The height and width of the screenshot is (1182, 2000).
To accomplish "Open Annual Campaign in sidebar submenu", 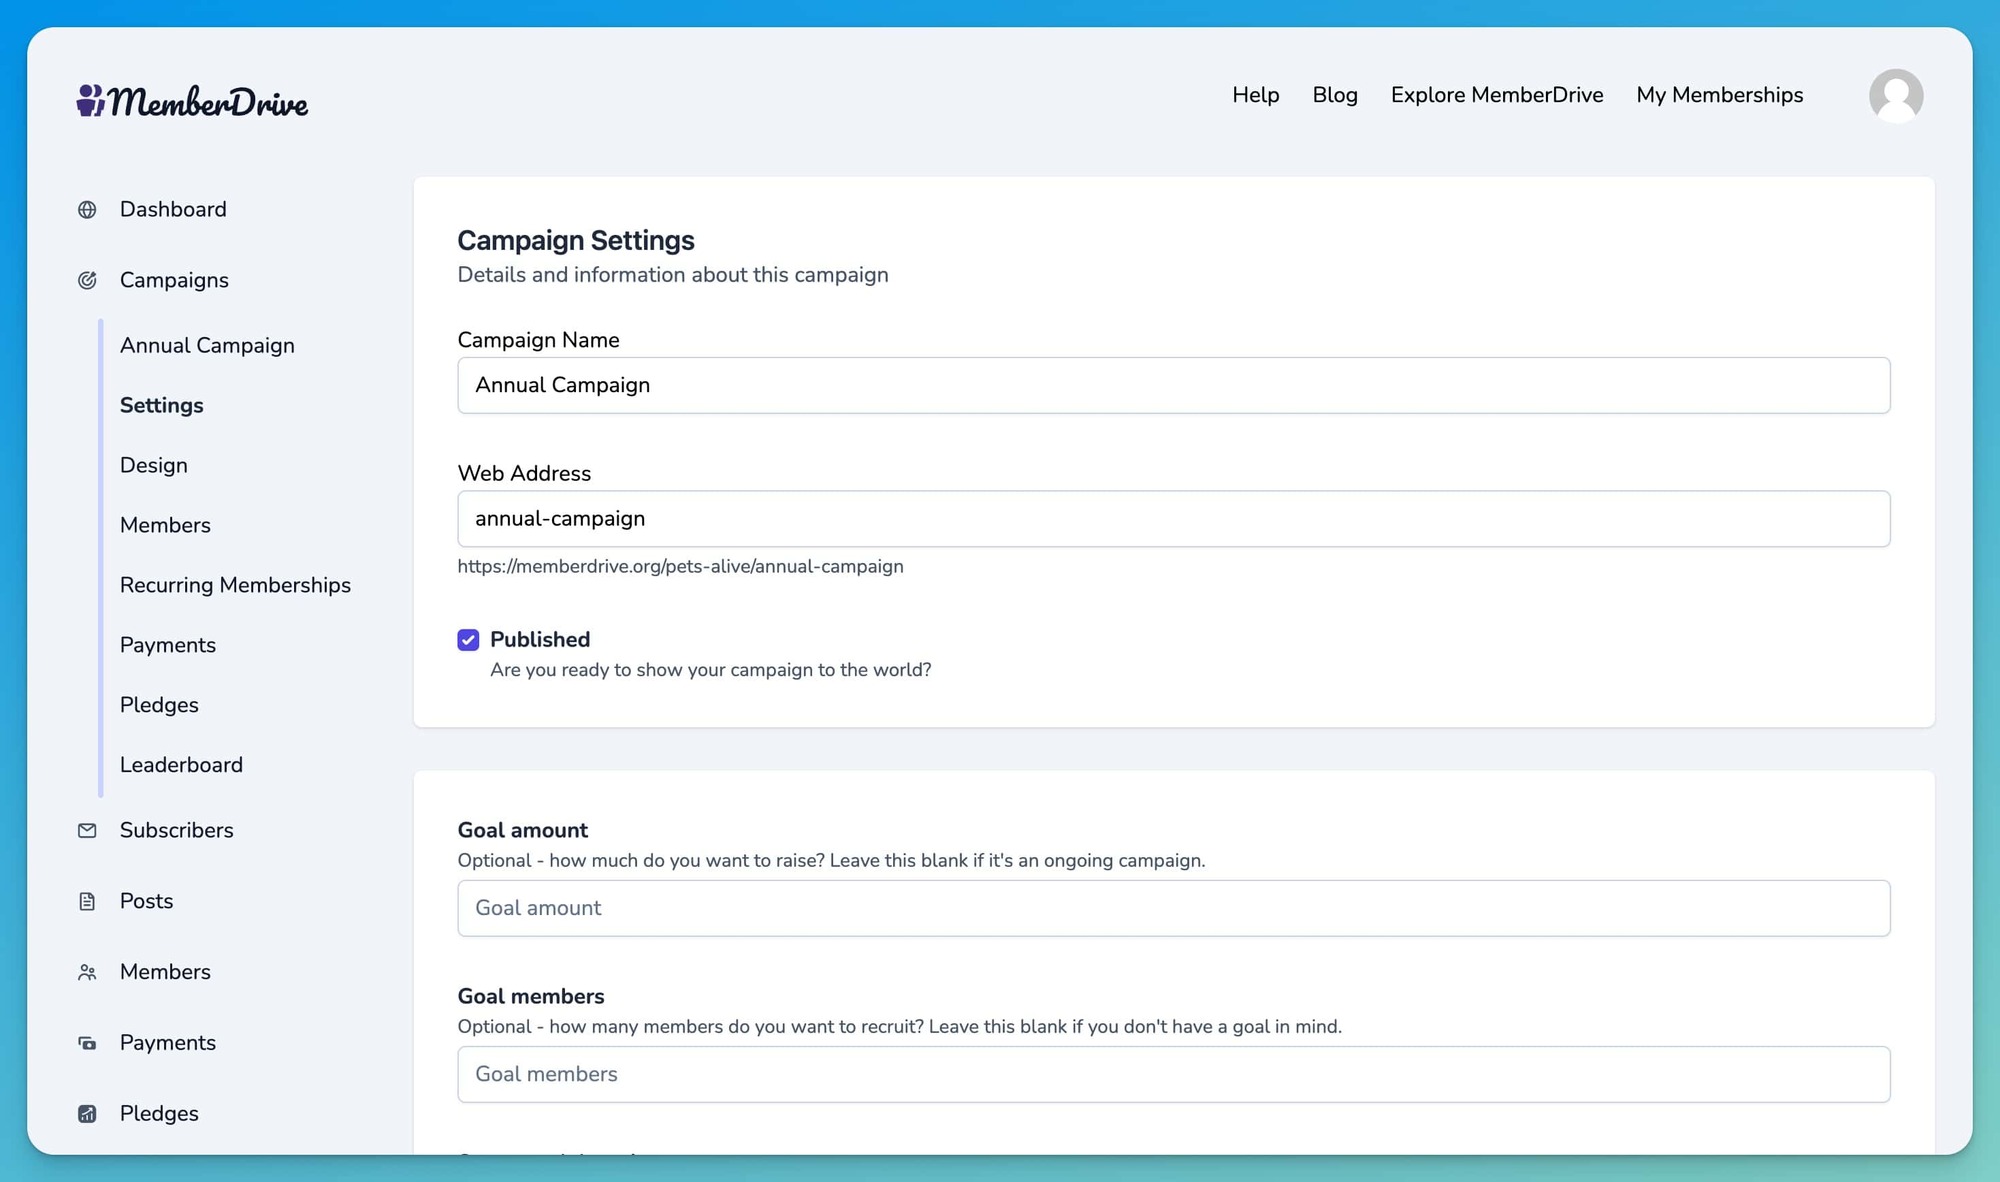I will click(207, 345).
